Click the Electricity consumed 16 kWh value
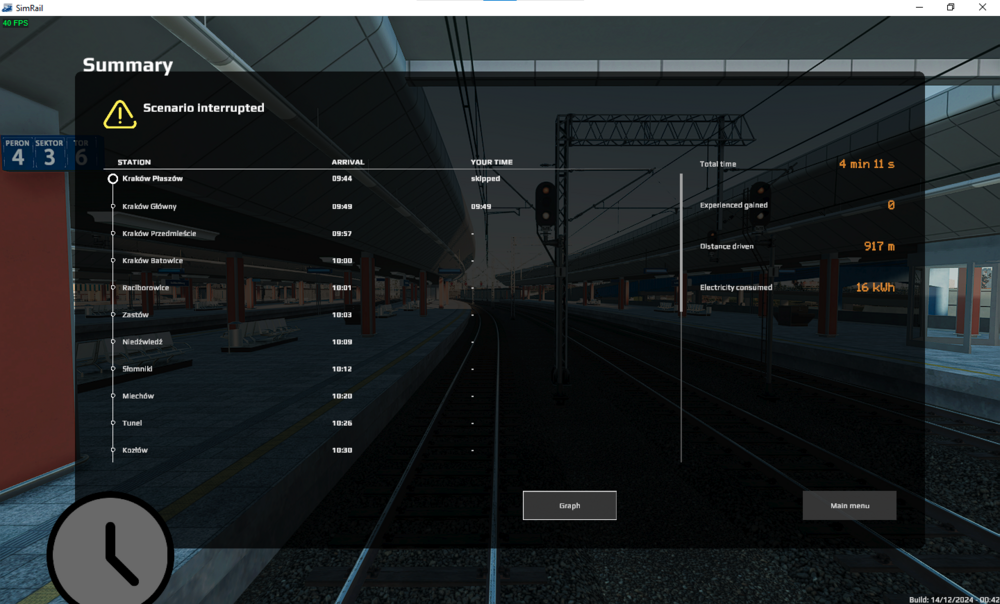Image resolution: width=1000 pixels, height=604 pixels. (874, 287)
